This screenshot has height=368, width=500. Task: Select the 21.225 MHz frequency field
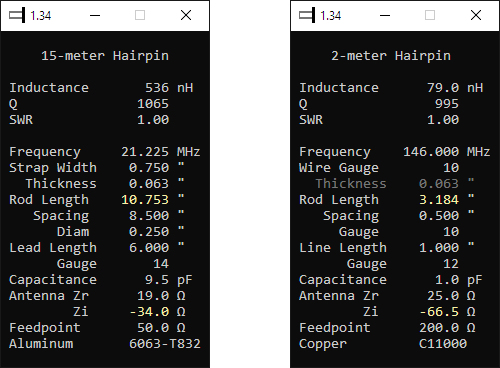pyautogui.click(x=161, y=152)
